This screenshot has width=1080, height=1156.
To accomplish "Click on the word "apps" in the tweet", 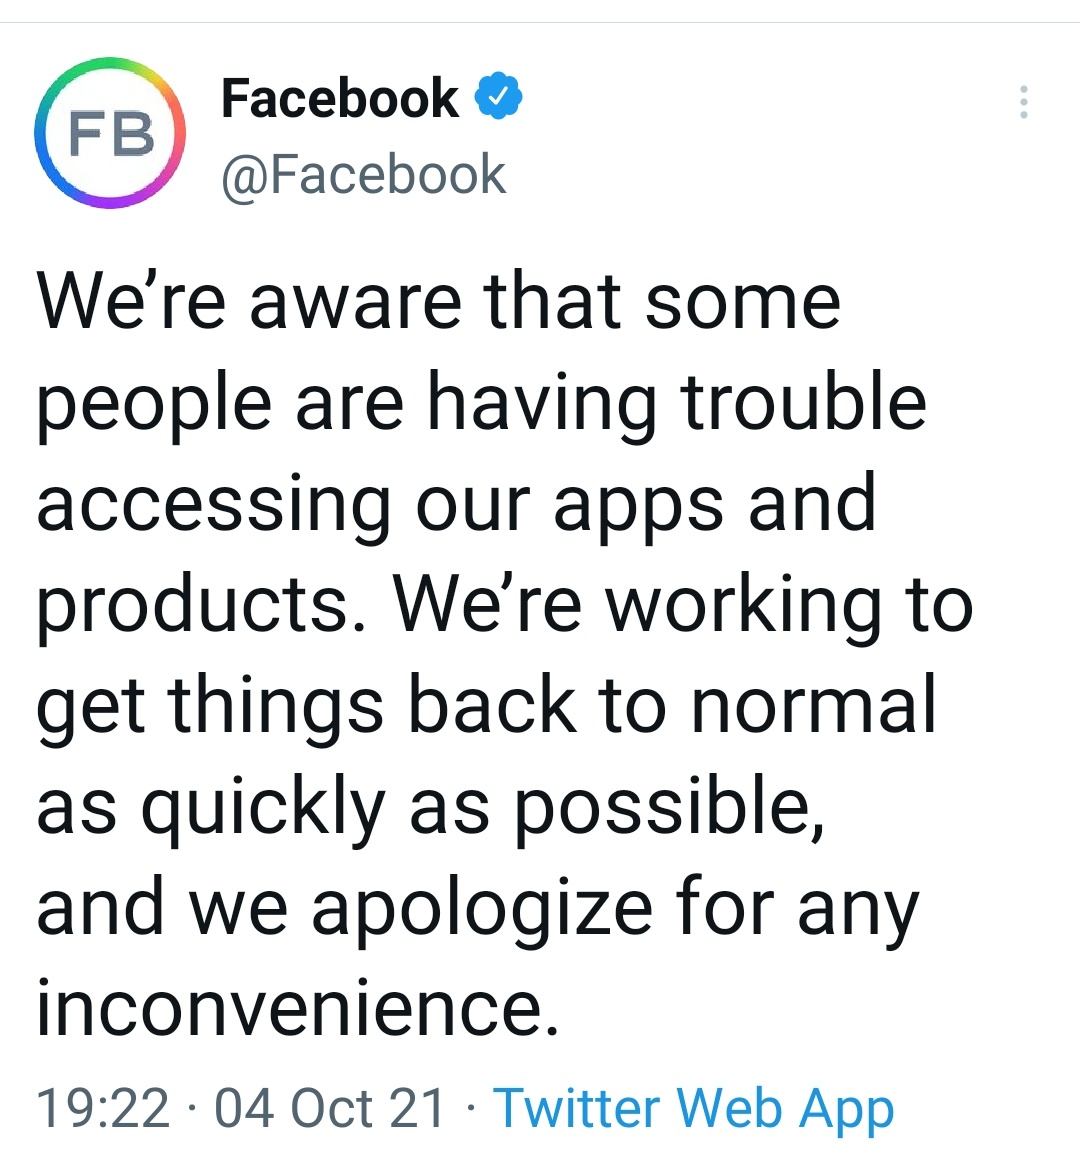I will 638,505.
